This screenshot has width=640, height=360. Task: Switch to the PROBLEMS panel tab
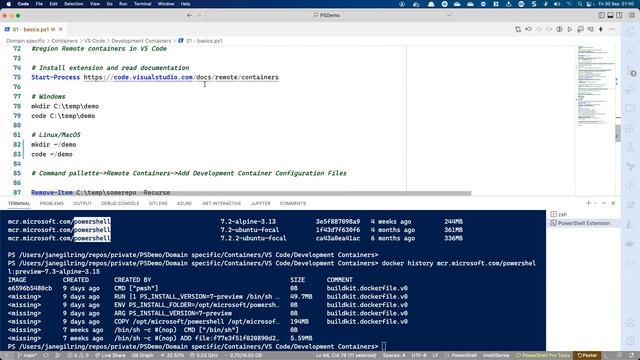tap(51, 203)
